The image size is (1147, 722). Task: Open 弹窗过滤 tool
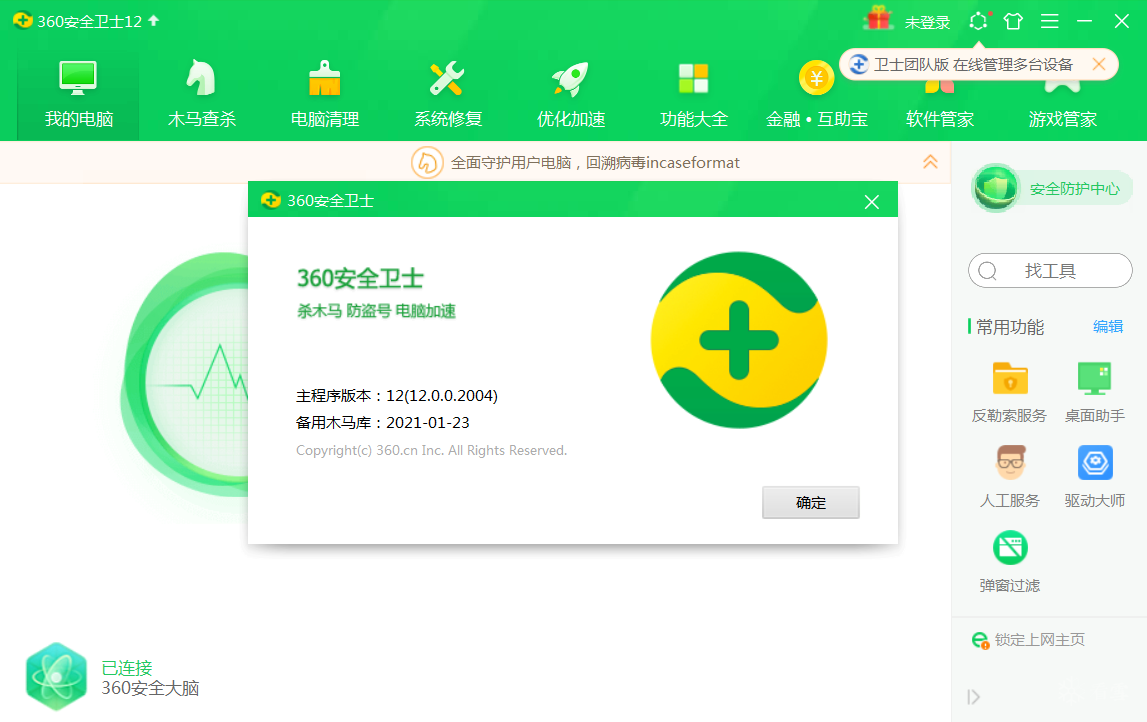pyautogui.click(x=1009, y=562)
